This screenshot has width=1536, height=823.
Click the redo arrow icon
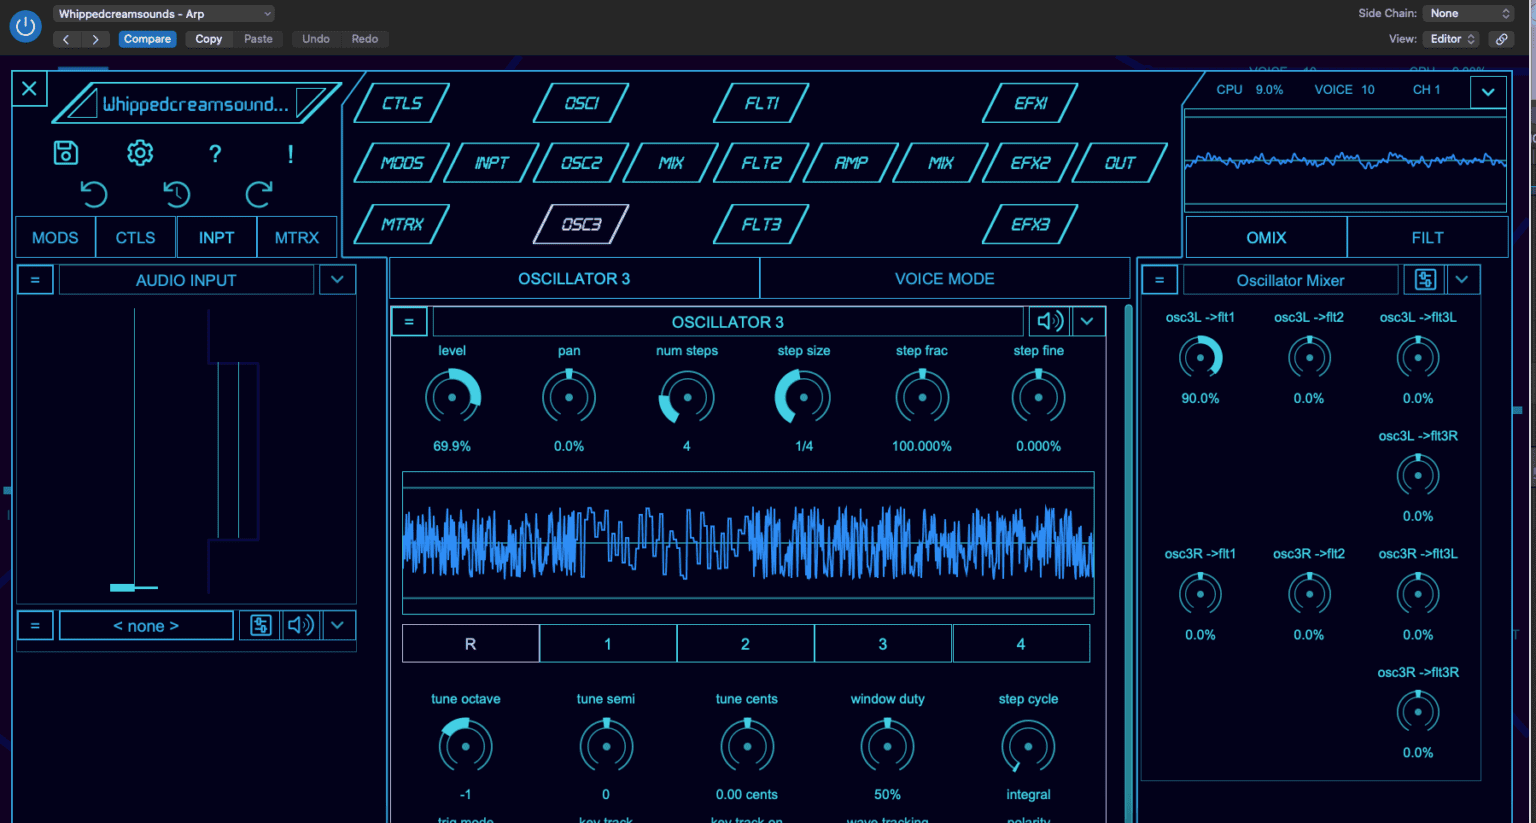coord(258,194)
